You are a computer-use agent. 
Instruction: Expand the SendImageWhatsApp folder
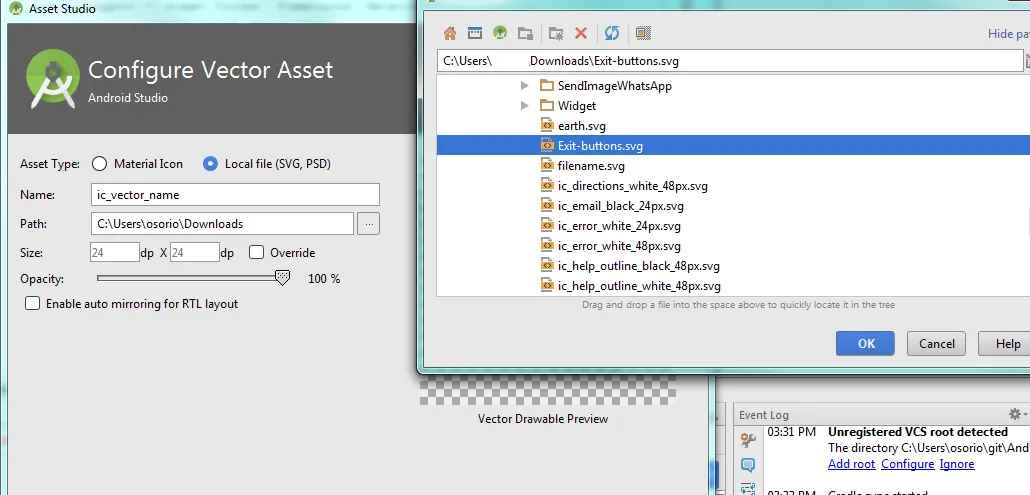(x=524, y=85)
